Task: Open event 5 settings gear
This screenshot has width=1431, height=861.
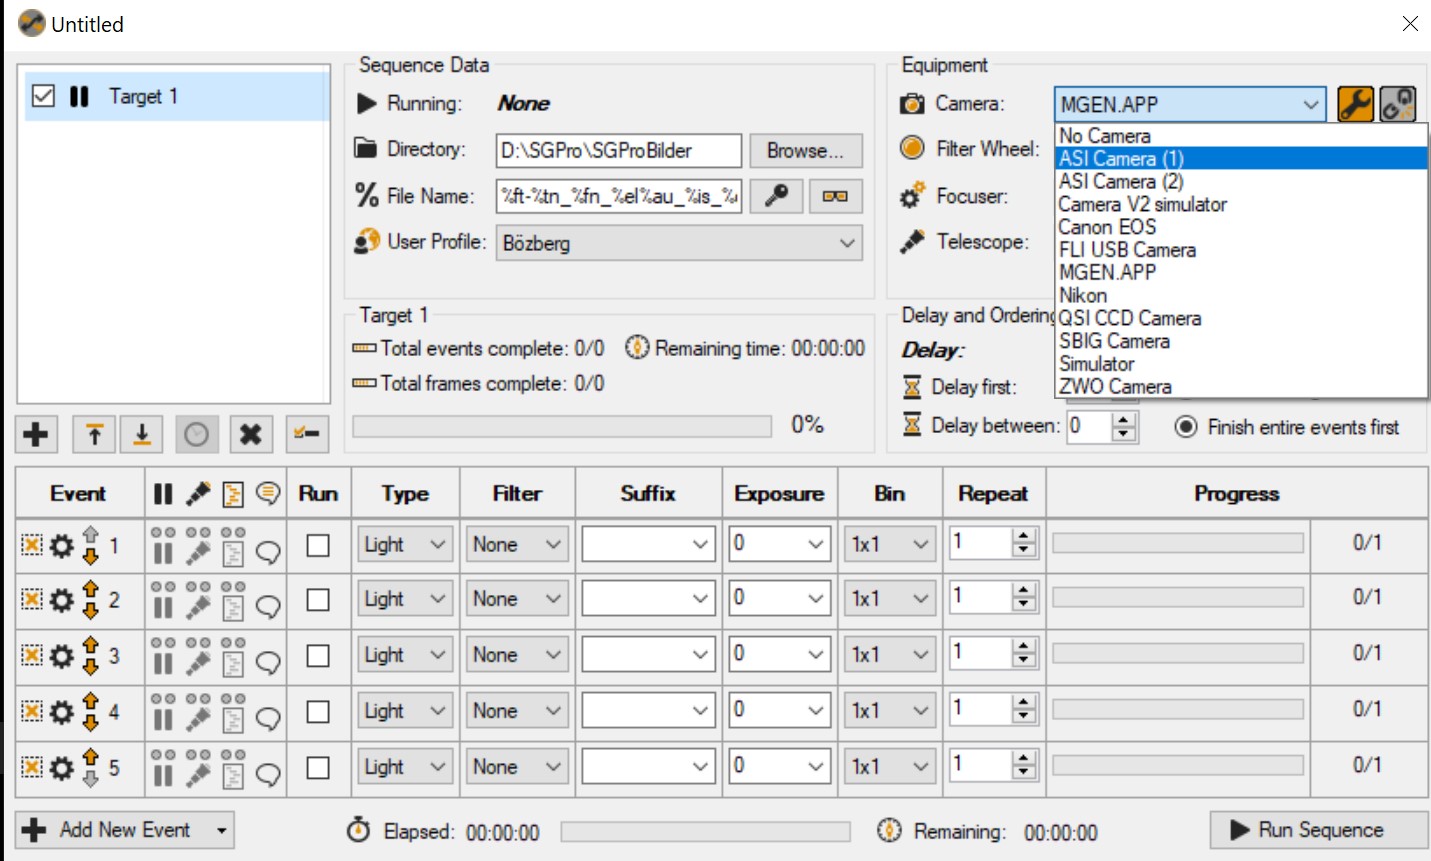Action: click(62, 768)
